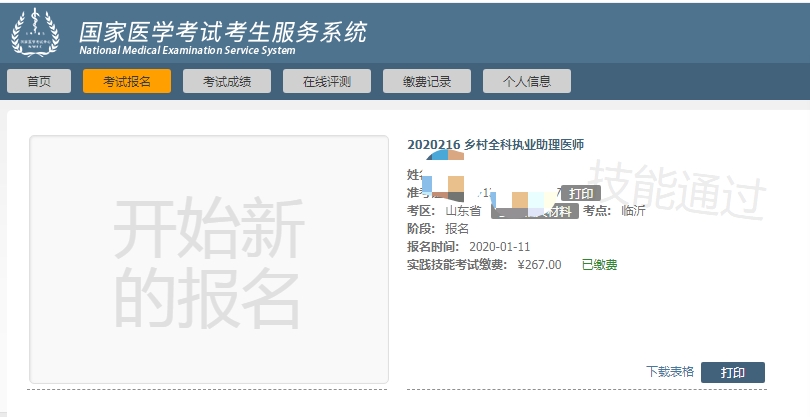The image size is (810, 417).
Task: Switch to the 在线评测 tab
Action: (327, 82)
